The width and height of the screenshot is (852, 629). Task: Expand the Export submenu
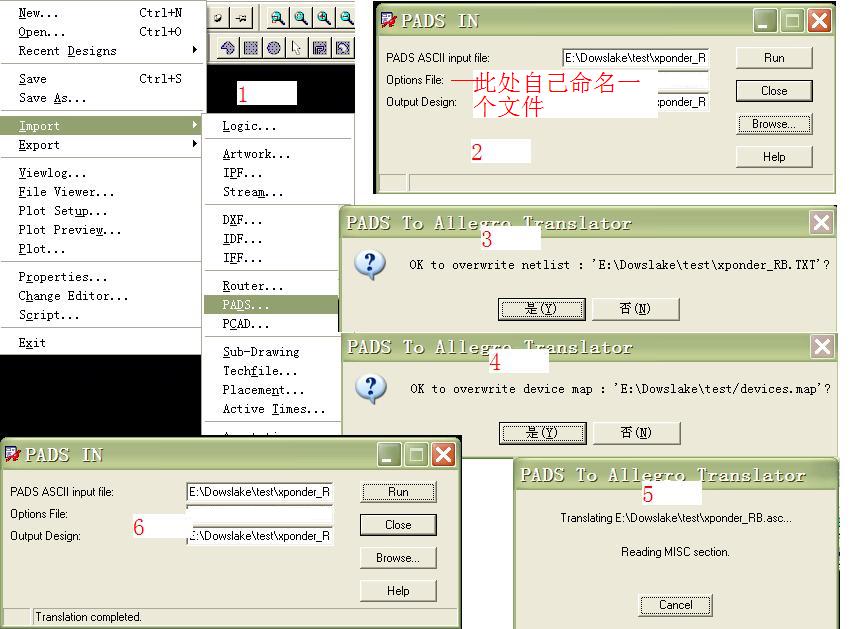(102, 144)
